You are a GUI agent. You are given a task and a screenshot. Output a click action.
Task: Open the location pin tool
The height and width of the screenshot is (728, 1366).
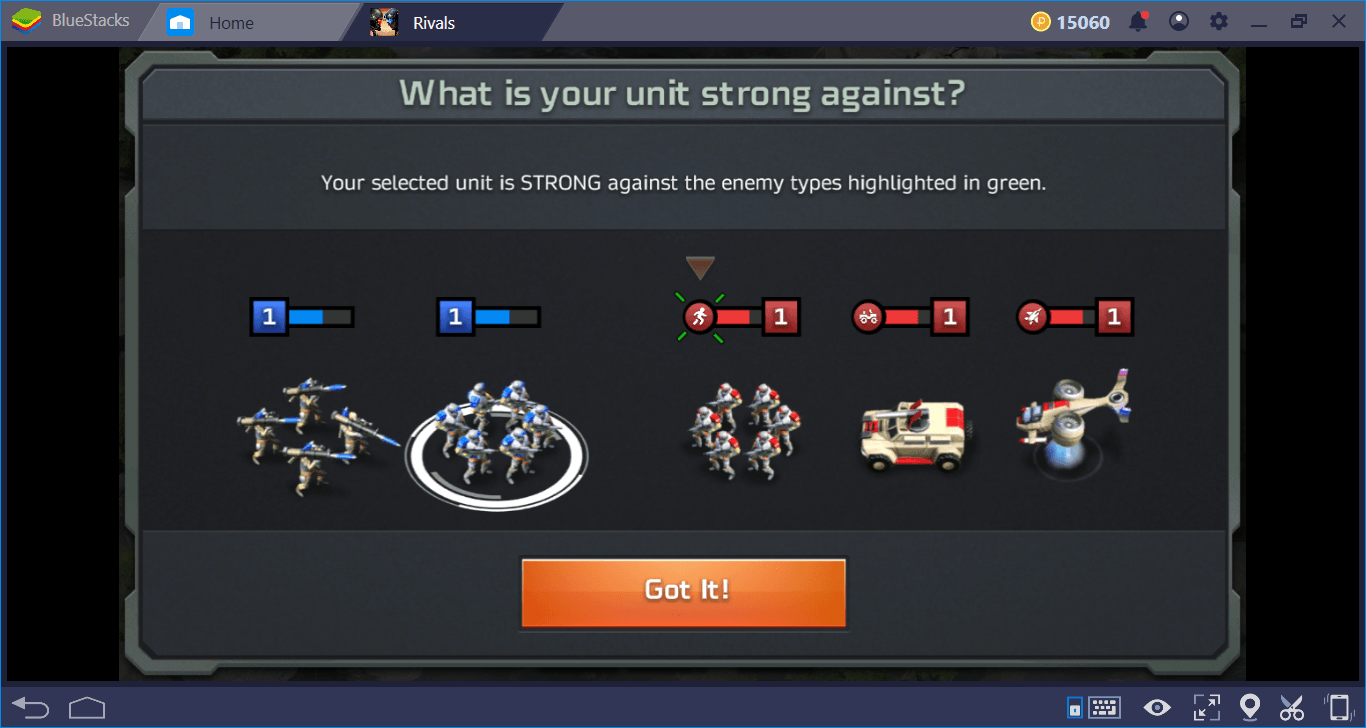coord(1249,708)
